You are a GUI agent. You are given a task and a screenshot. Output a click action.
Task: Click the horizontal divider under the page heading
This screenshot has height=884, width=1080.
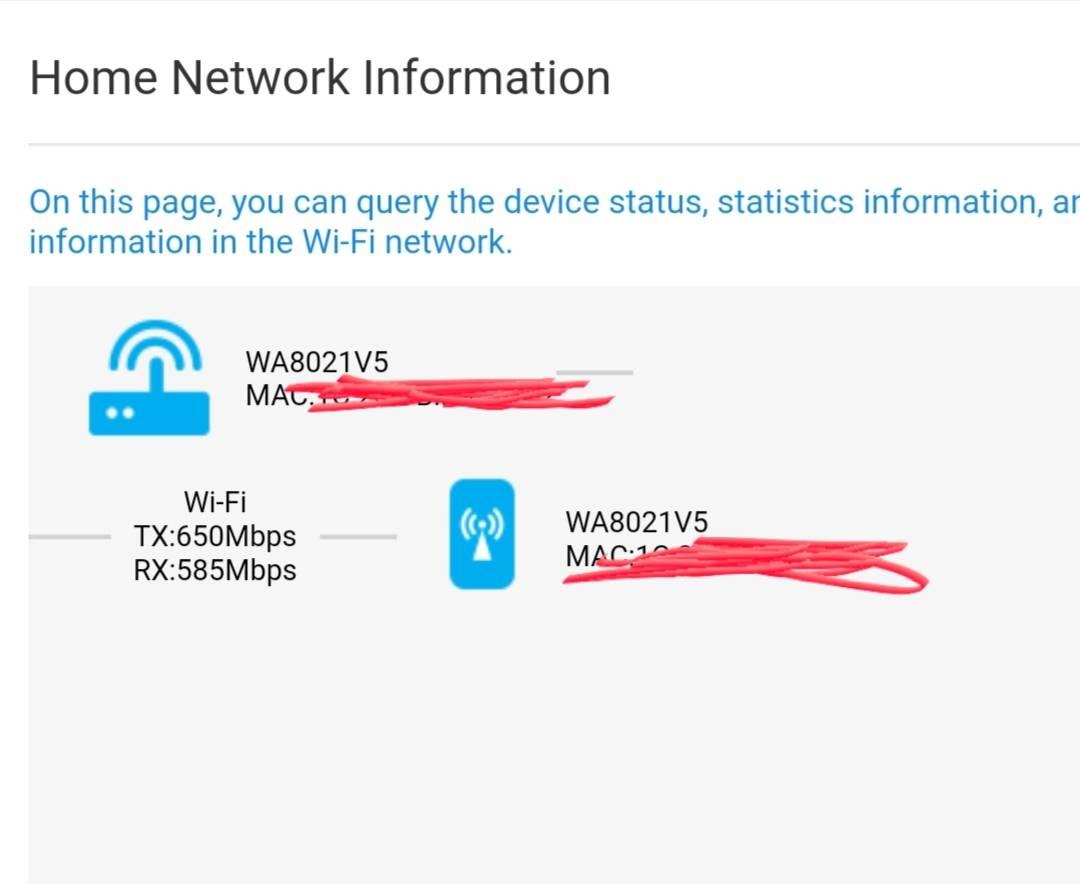click(554, 145)
